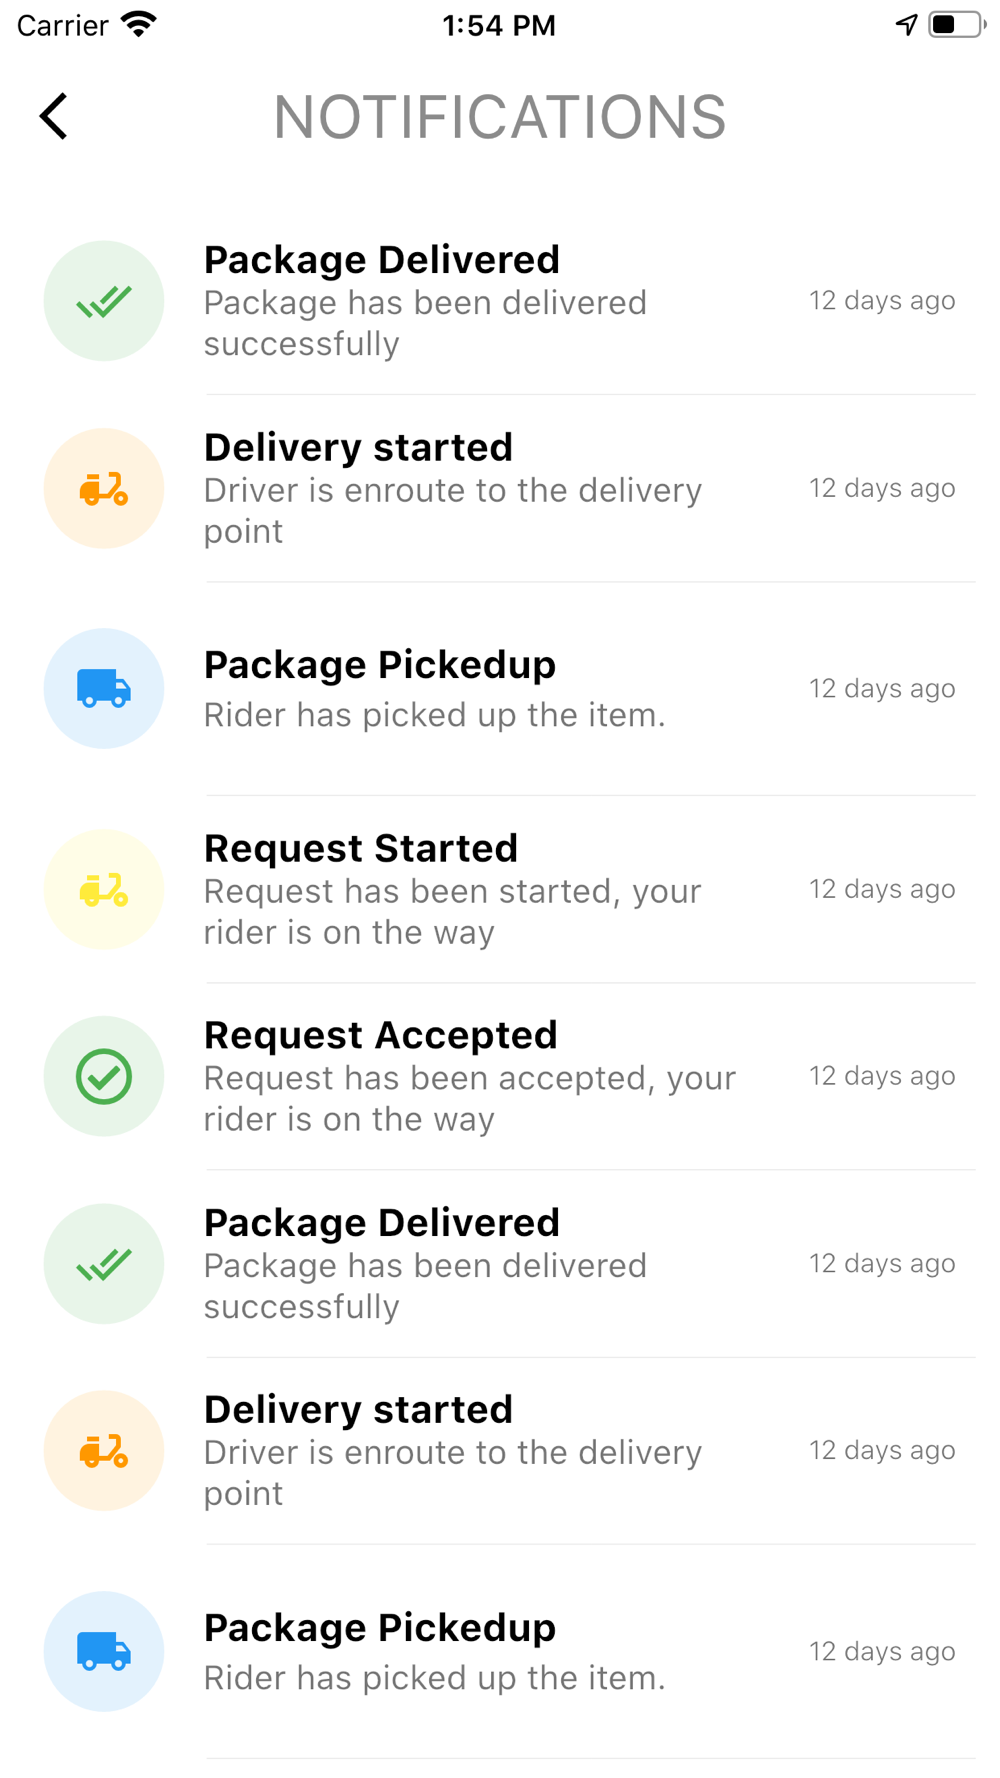Tap the back arrow button
Viewport: 1000px width, 1778px height.
click(x=54, y=116)
